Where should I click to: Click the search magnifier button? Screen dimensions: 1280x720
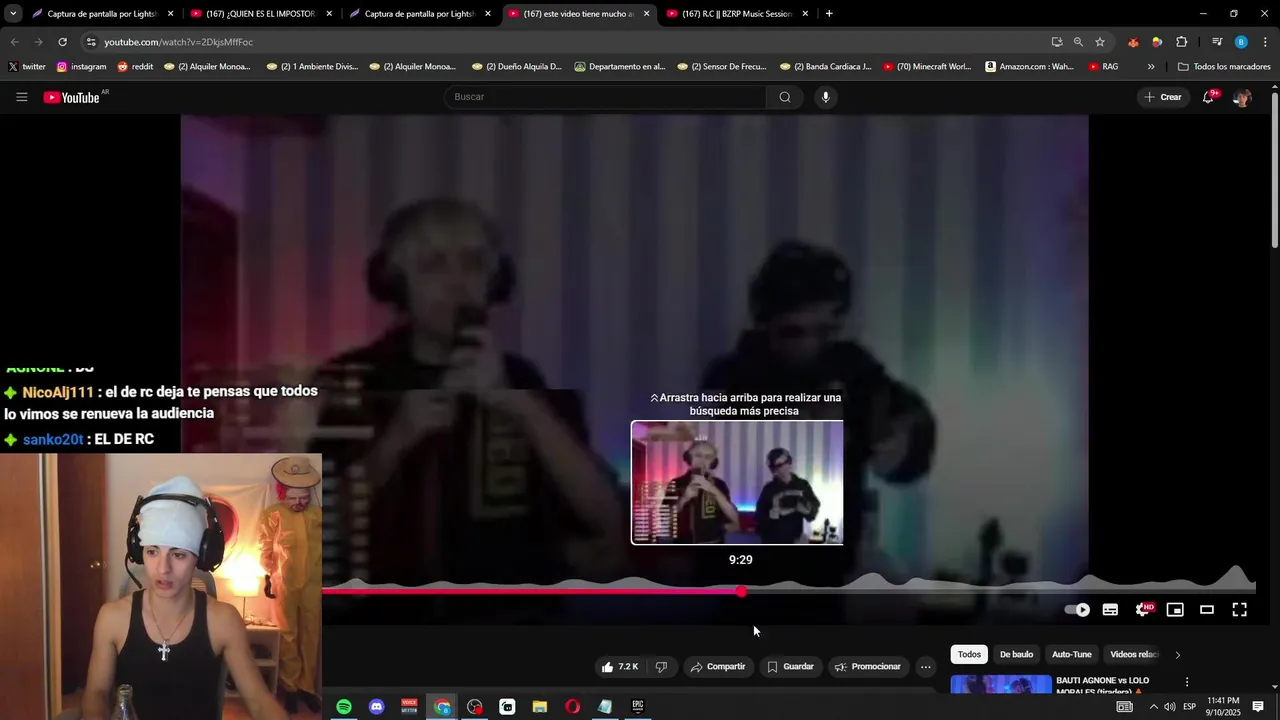(x=785, y=97)
